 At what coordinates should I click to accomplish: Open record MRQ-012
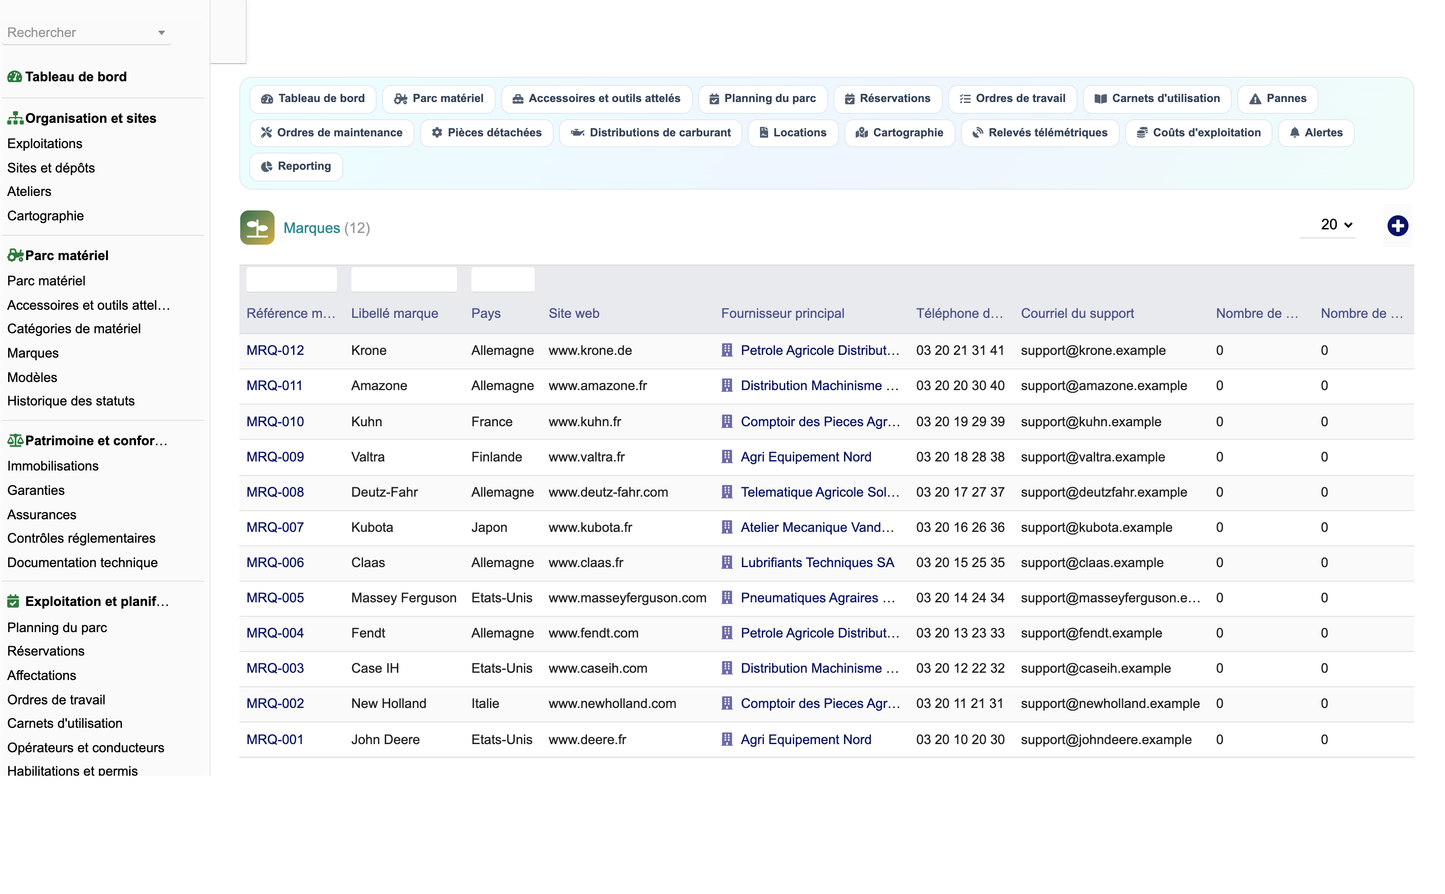click(275, 351)
